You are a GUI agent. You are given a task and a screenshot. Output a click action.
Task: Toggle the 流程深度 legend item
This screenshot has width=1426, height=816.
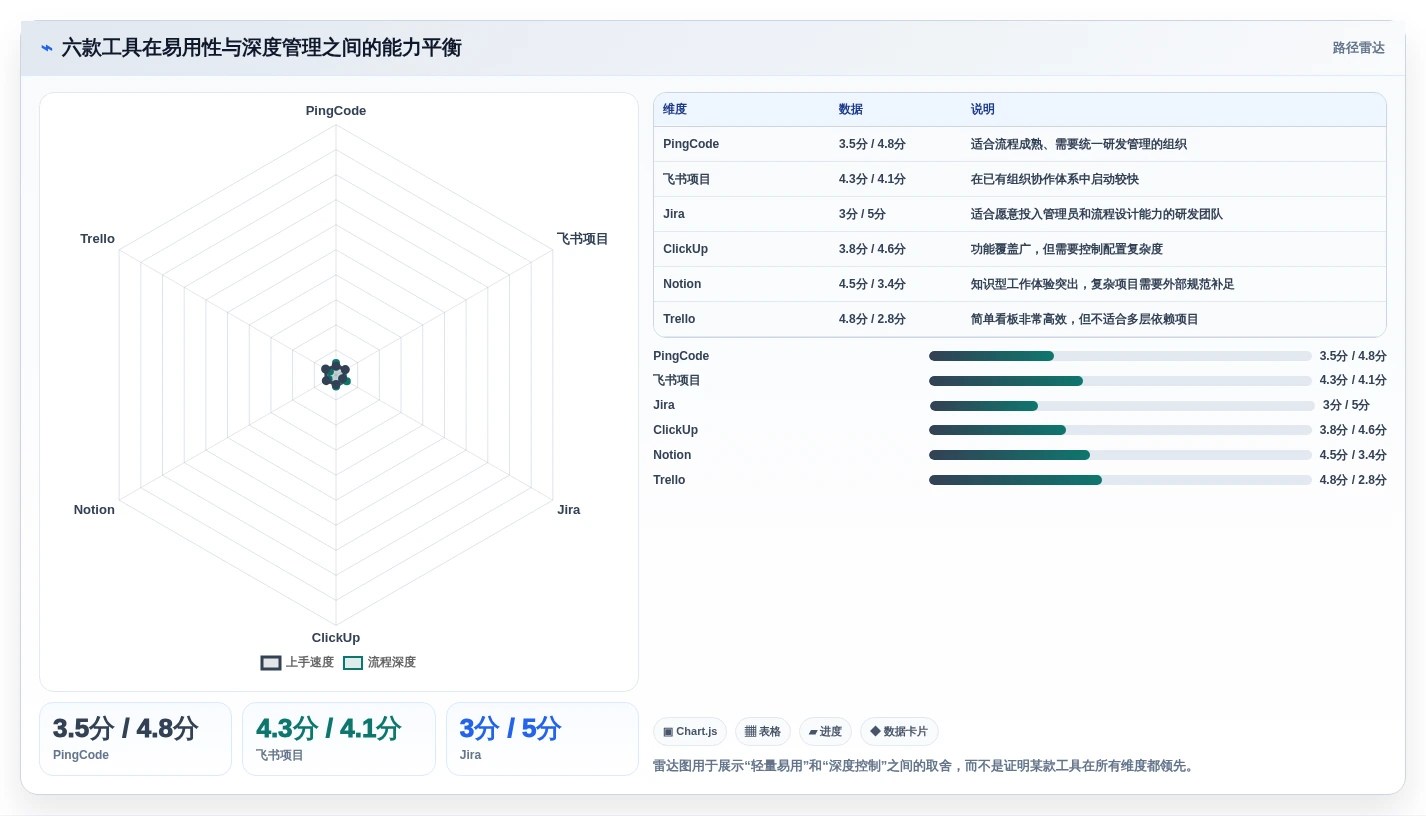pyautogui.click(x=379, y=662)
